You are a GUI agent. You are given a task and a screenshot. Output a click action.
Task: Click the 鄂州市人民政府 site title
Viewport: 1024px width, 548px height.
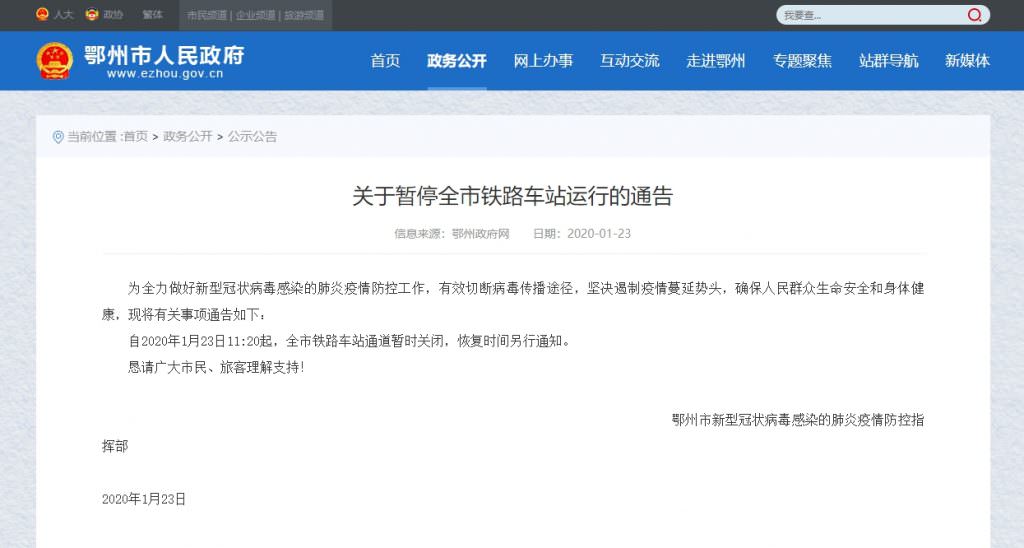pyautogui.click(x=164, y=55)
